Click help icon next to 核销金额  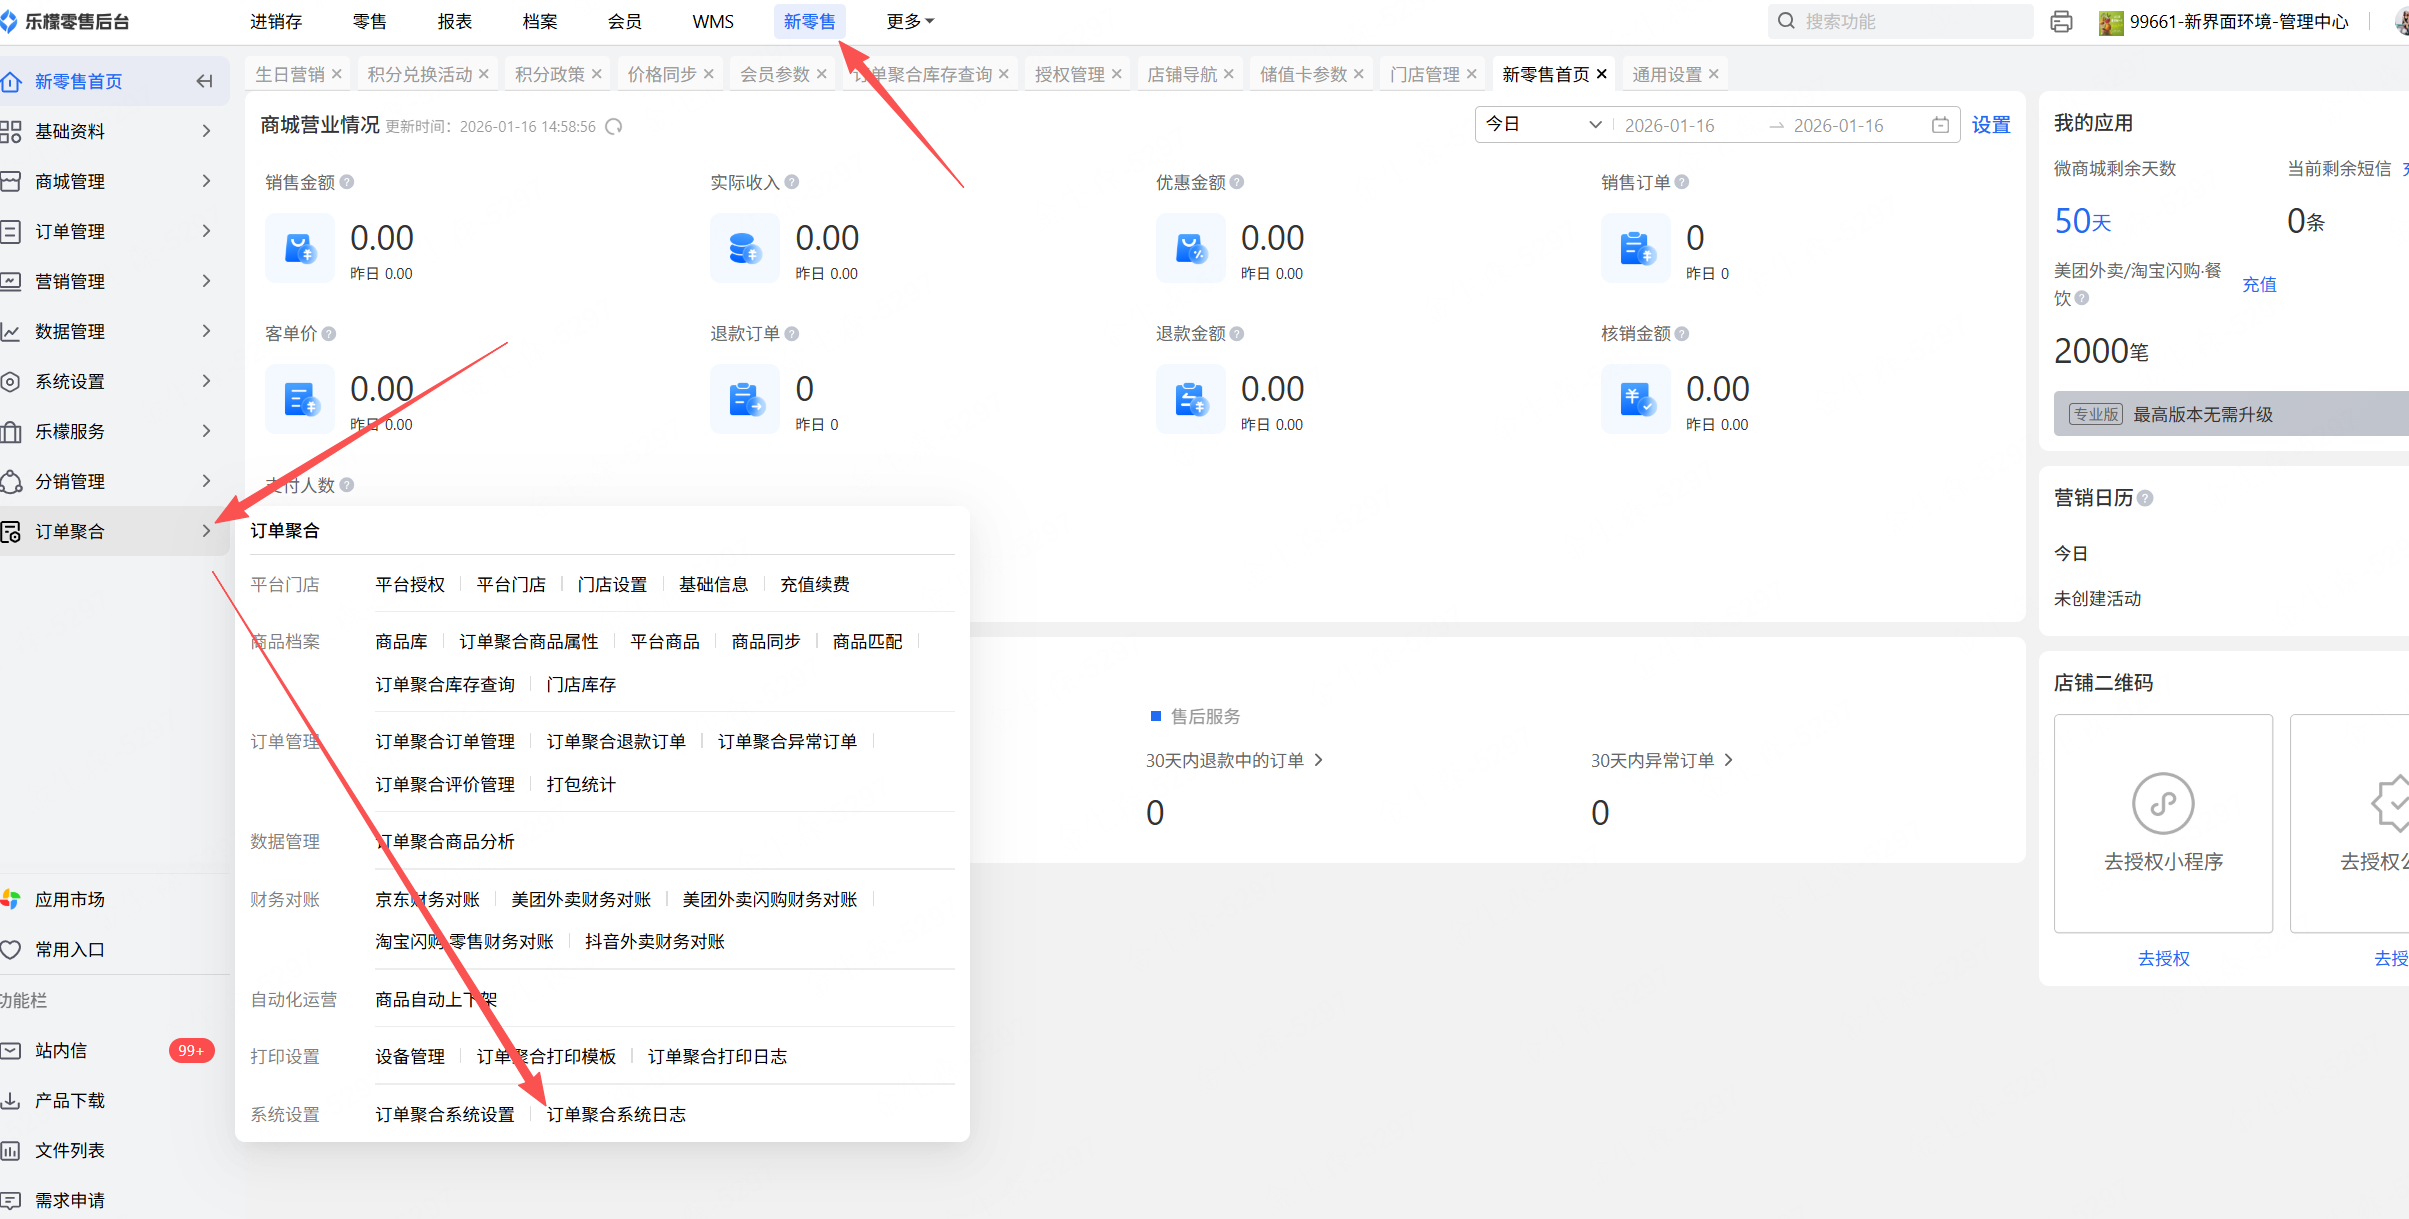[x=1682, y=333]
